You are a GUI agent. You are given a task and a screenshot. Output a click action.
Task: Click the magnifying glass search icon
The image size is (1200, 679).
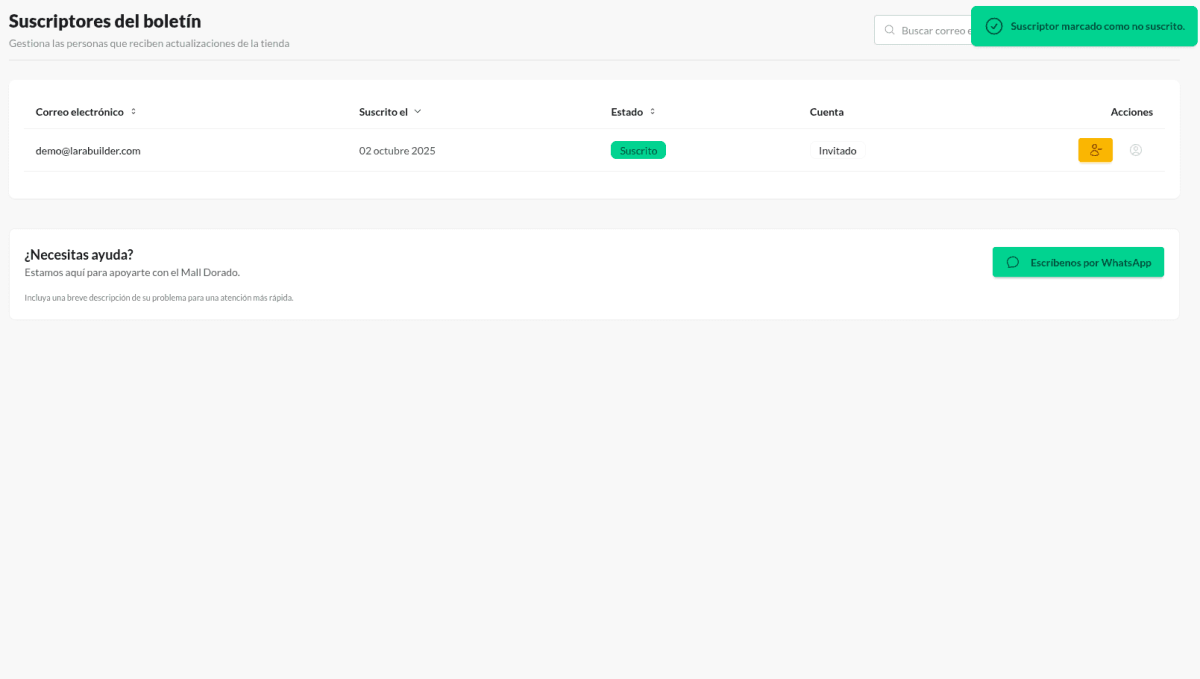tap(891, 29)
